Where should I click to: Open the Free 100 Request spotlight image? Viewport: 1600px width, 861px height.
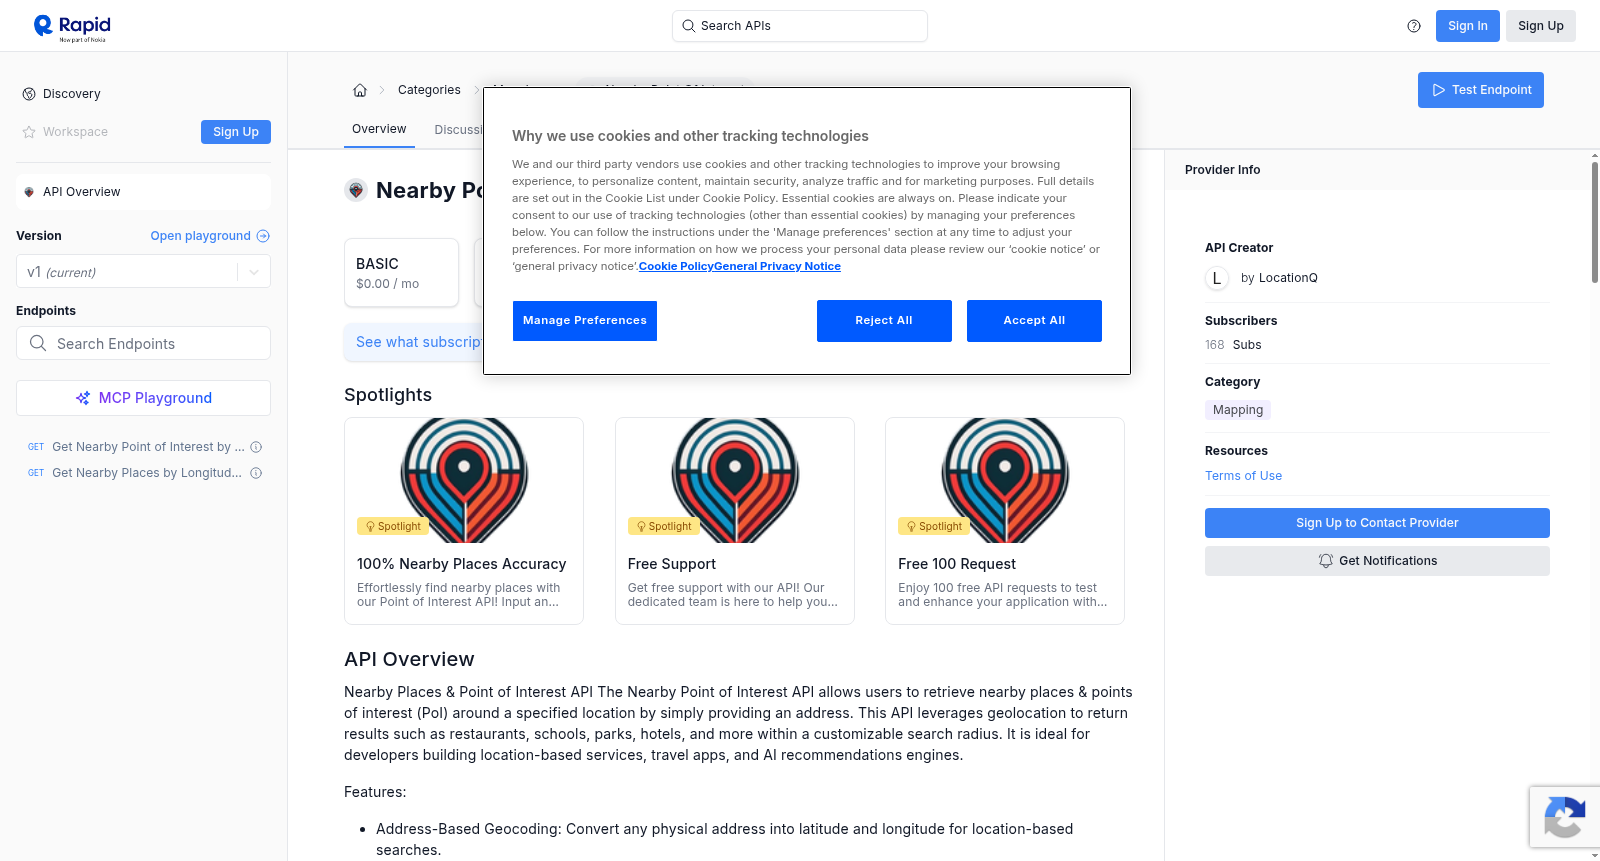(x=1005, y=480)
